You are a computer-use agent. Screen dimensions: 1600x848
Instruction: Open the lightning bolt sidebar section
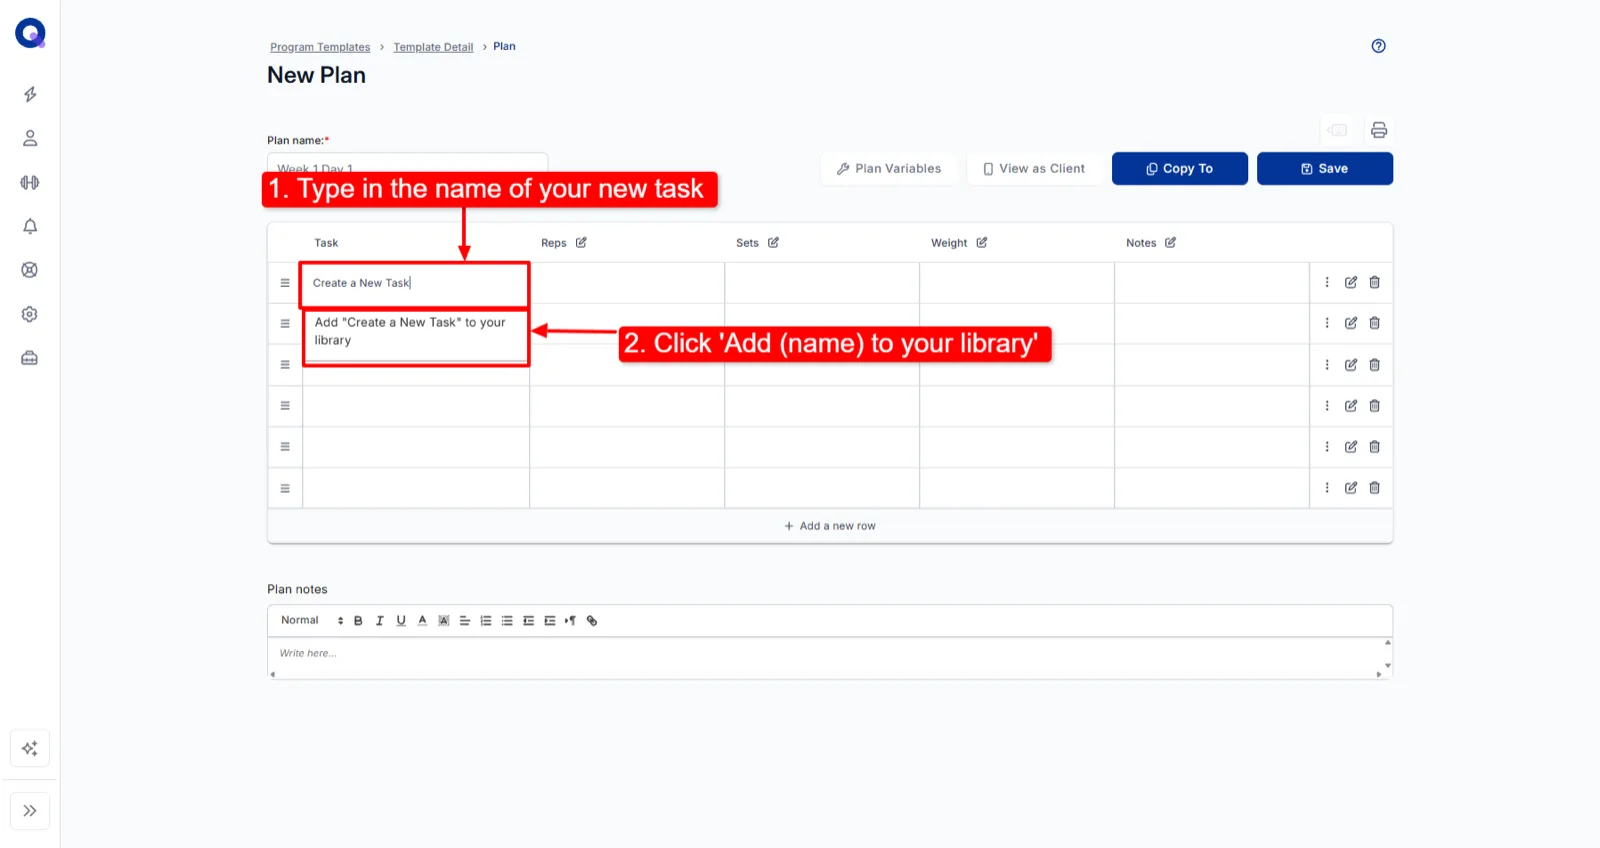pos(30,94)
